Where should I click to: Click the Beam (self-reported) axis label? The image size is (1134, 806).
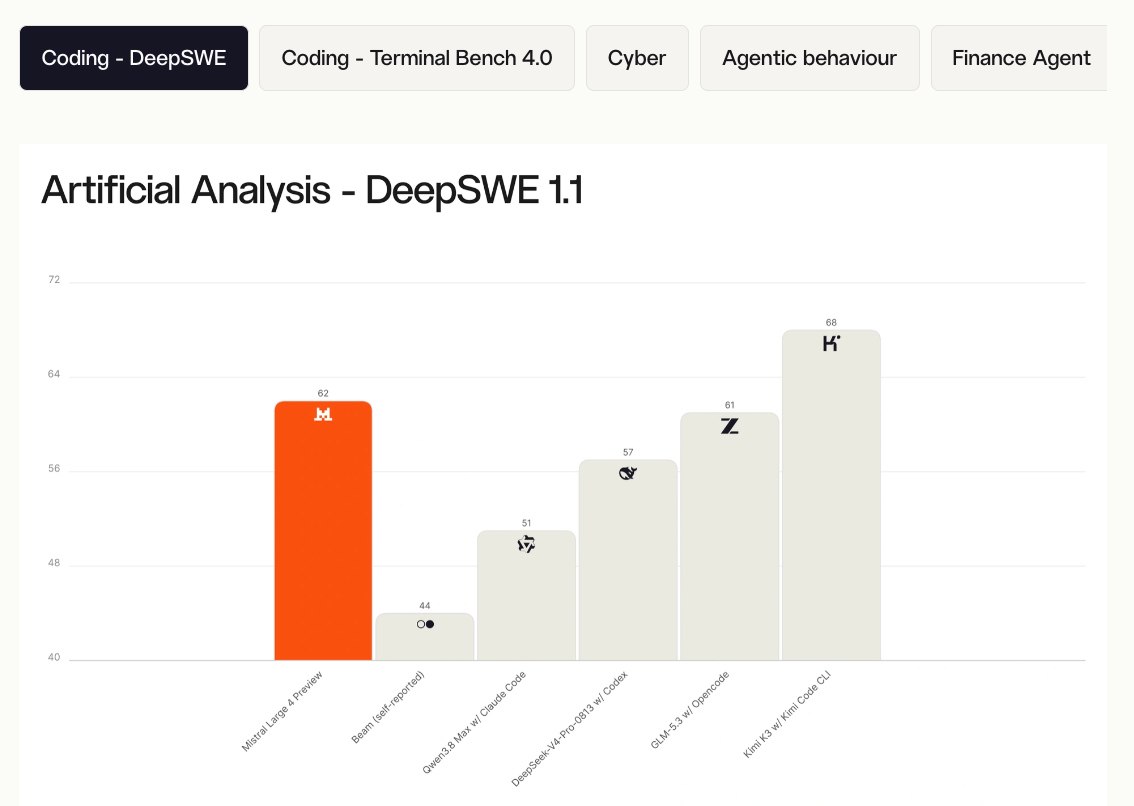(x=388, y=707)
